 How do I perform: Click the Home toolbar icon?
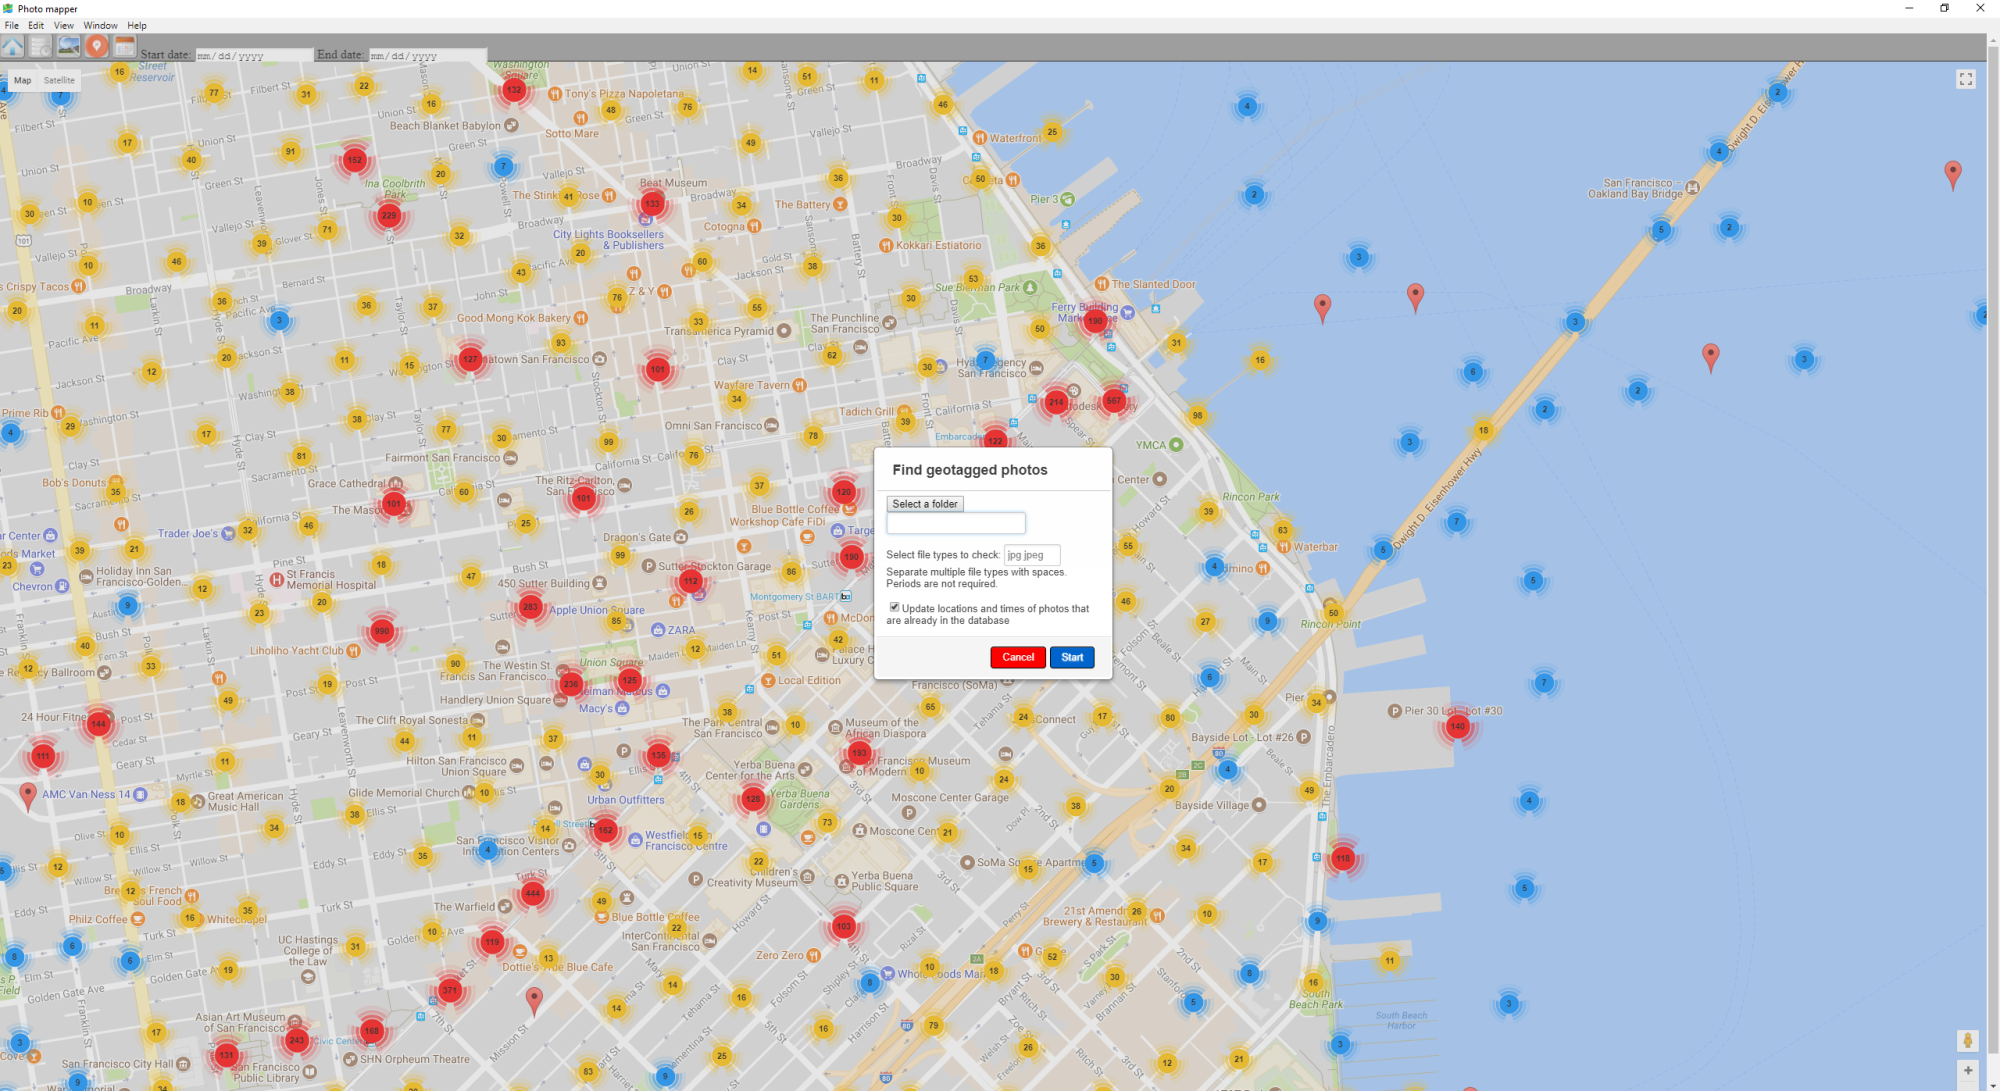point(13,47)
